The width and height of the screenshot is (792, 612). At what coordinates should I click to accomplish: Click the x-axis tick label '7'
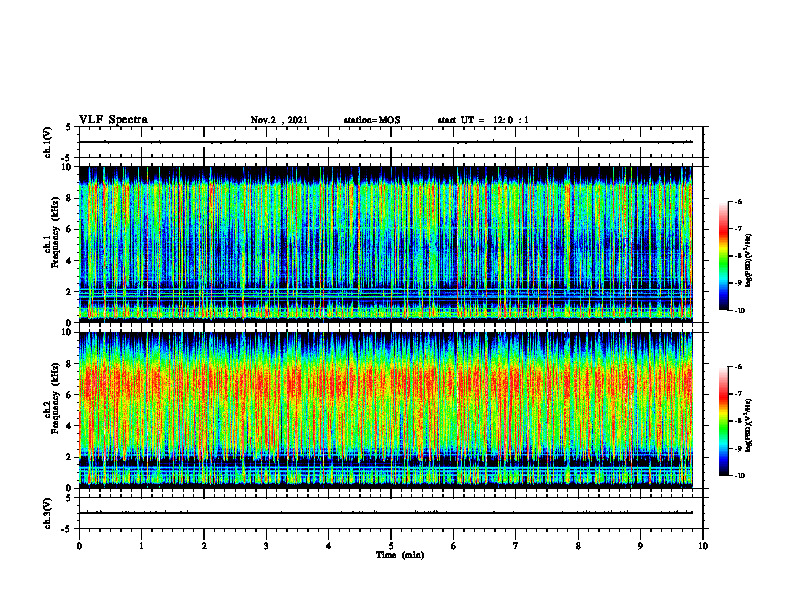516,546
